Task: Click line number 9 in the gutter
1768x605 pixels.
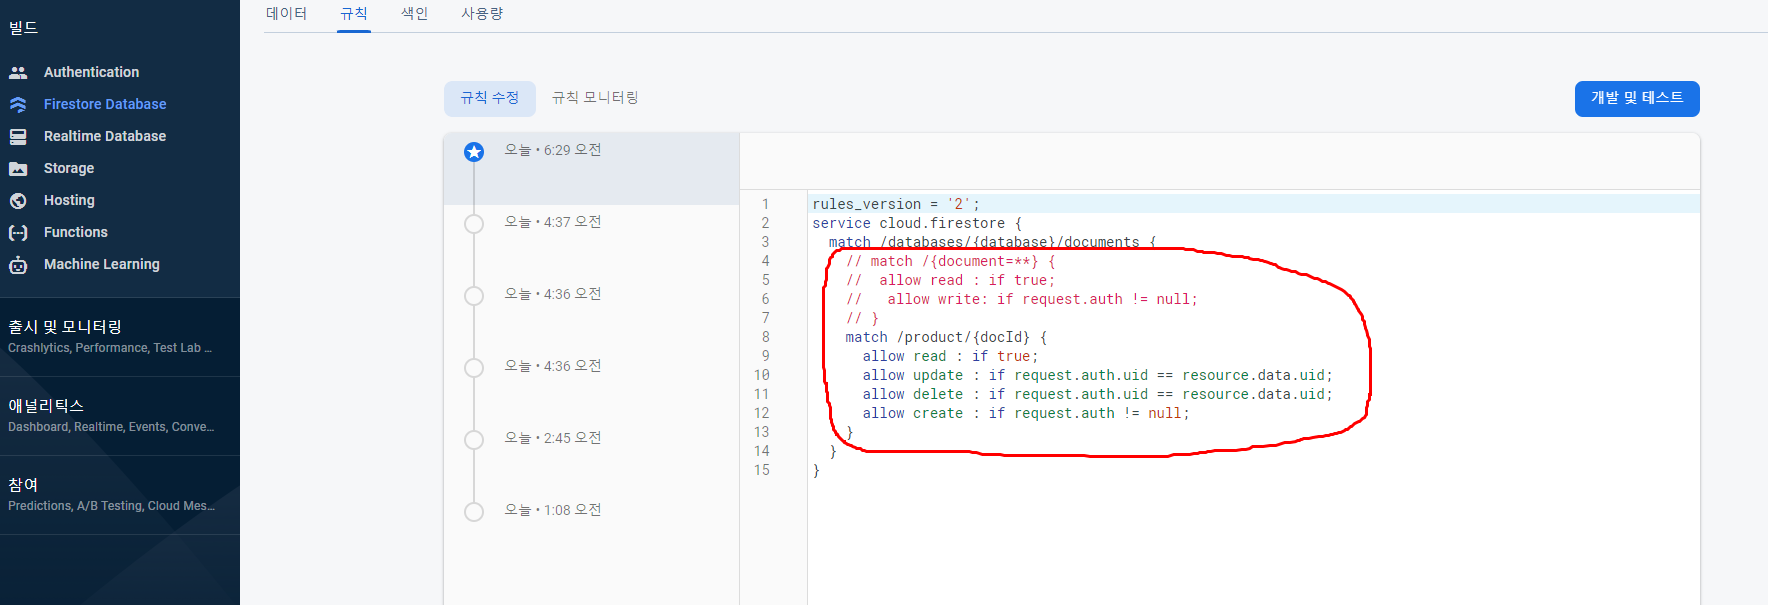Action: click(x=766, y=356)
